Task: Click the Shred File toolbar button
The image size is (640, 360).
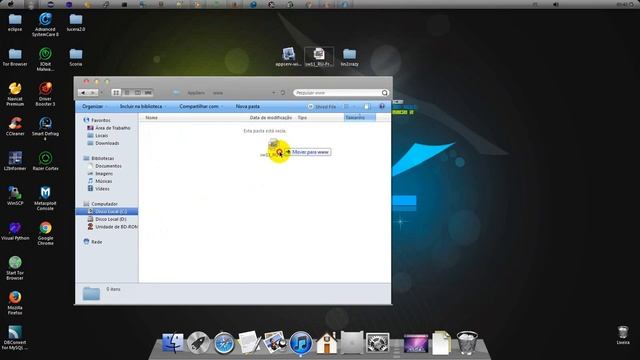Action: click(322, 107)
